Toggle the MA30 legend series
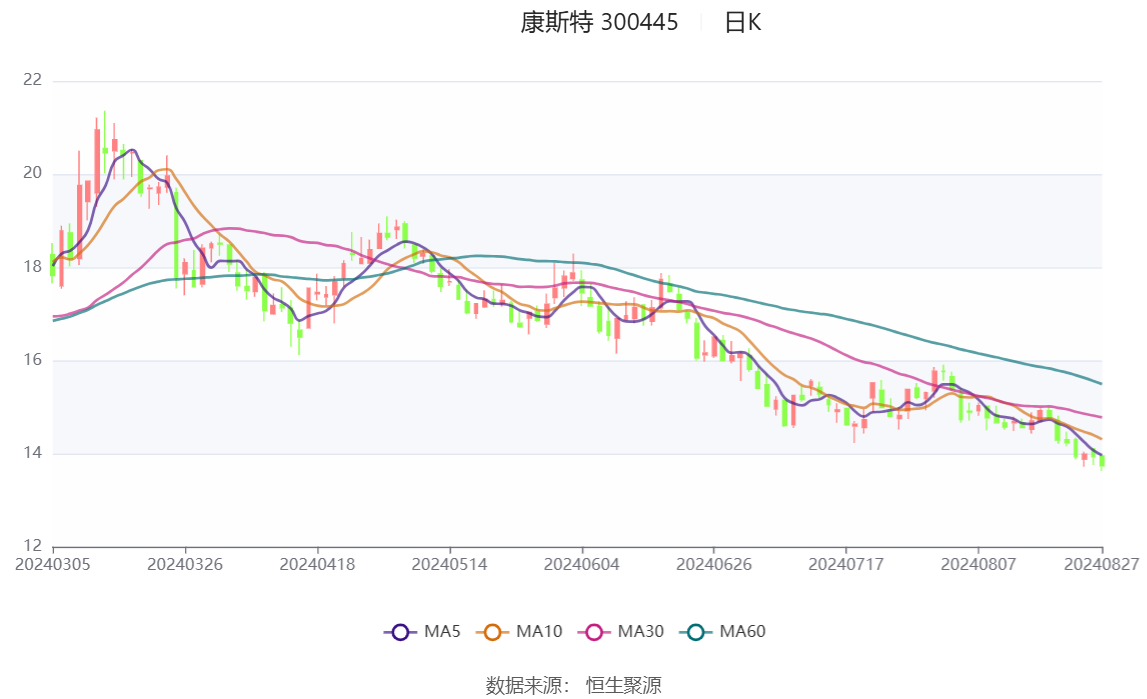The width and height of the screenshot is (1147, 699). (x=621, y=632)
